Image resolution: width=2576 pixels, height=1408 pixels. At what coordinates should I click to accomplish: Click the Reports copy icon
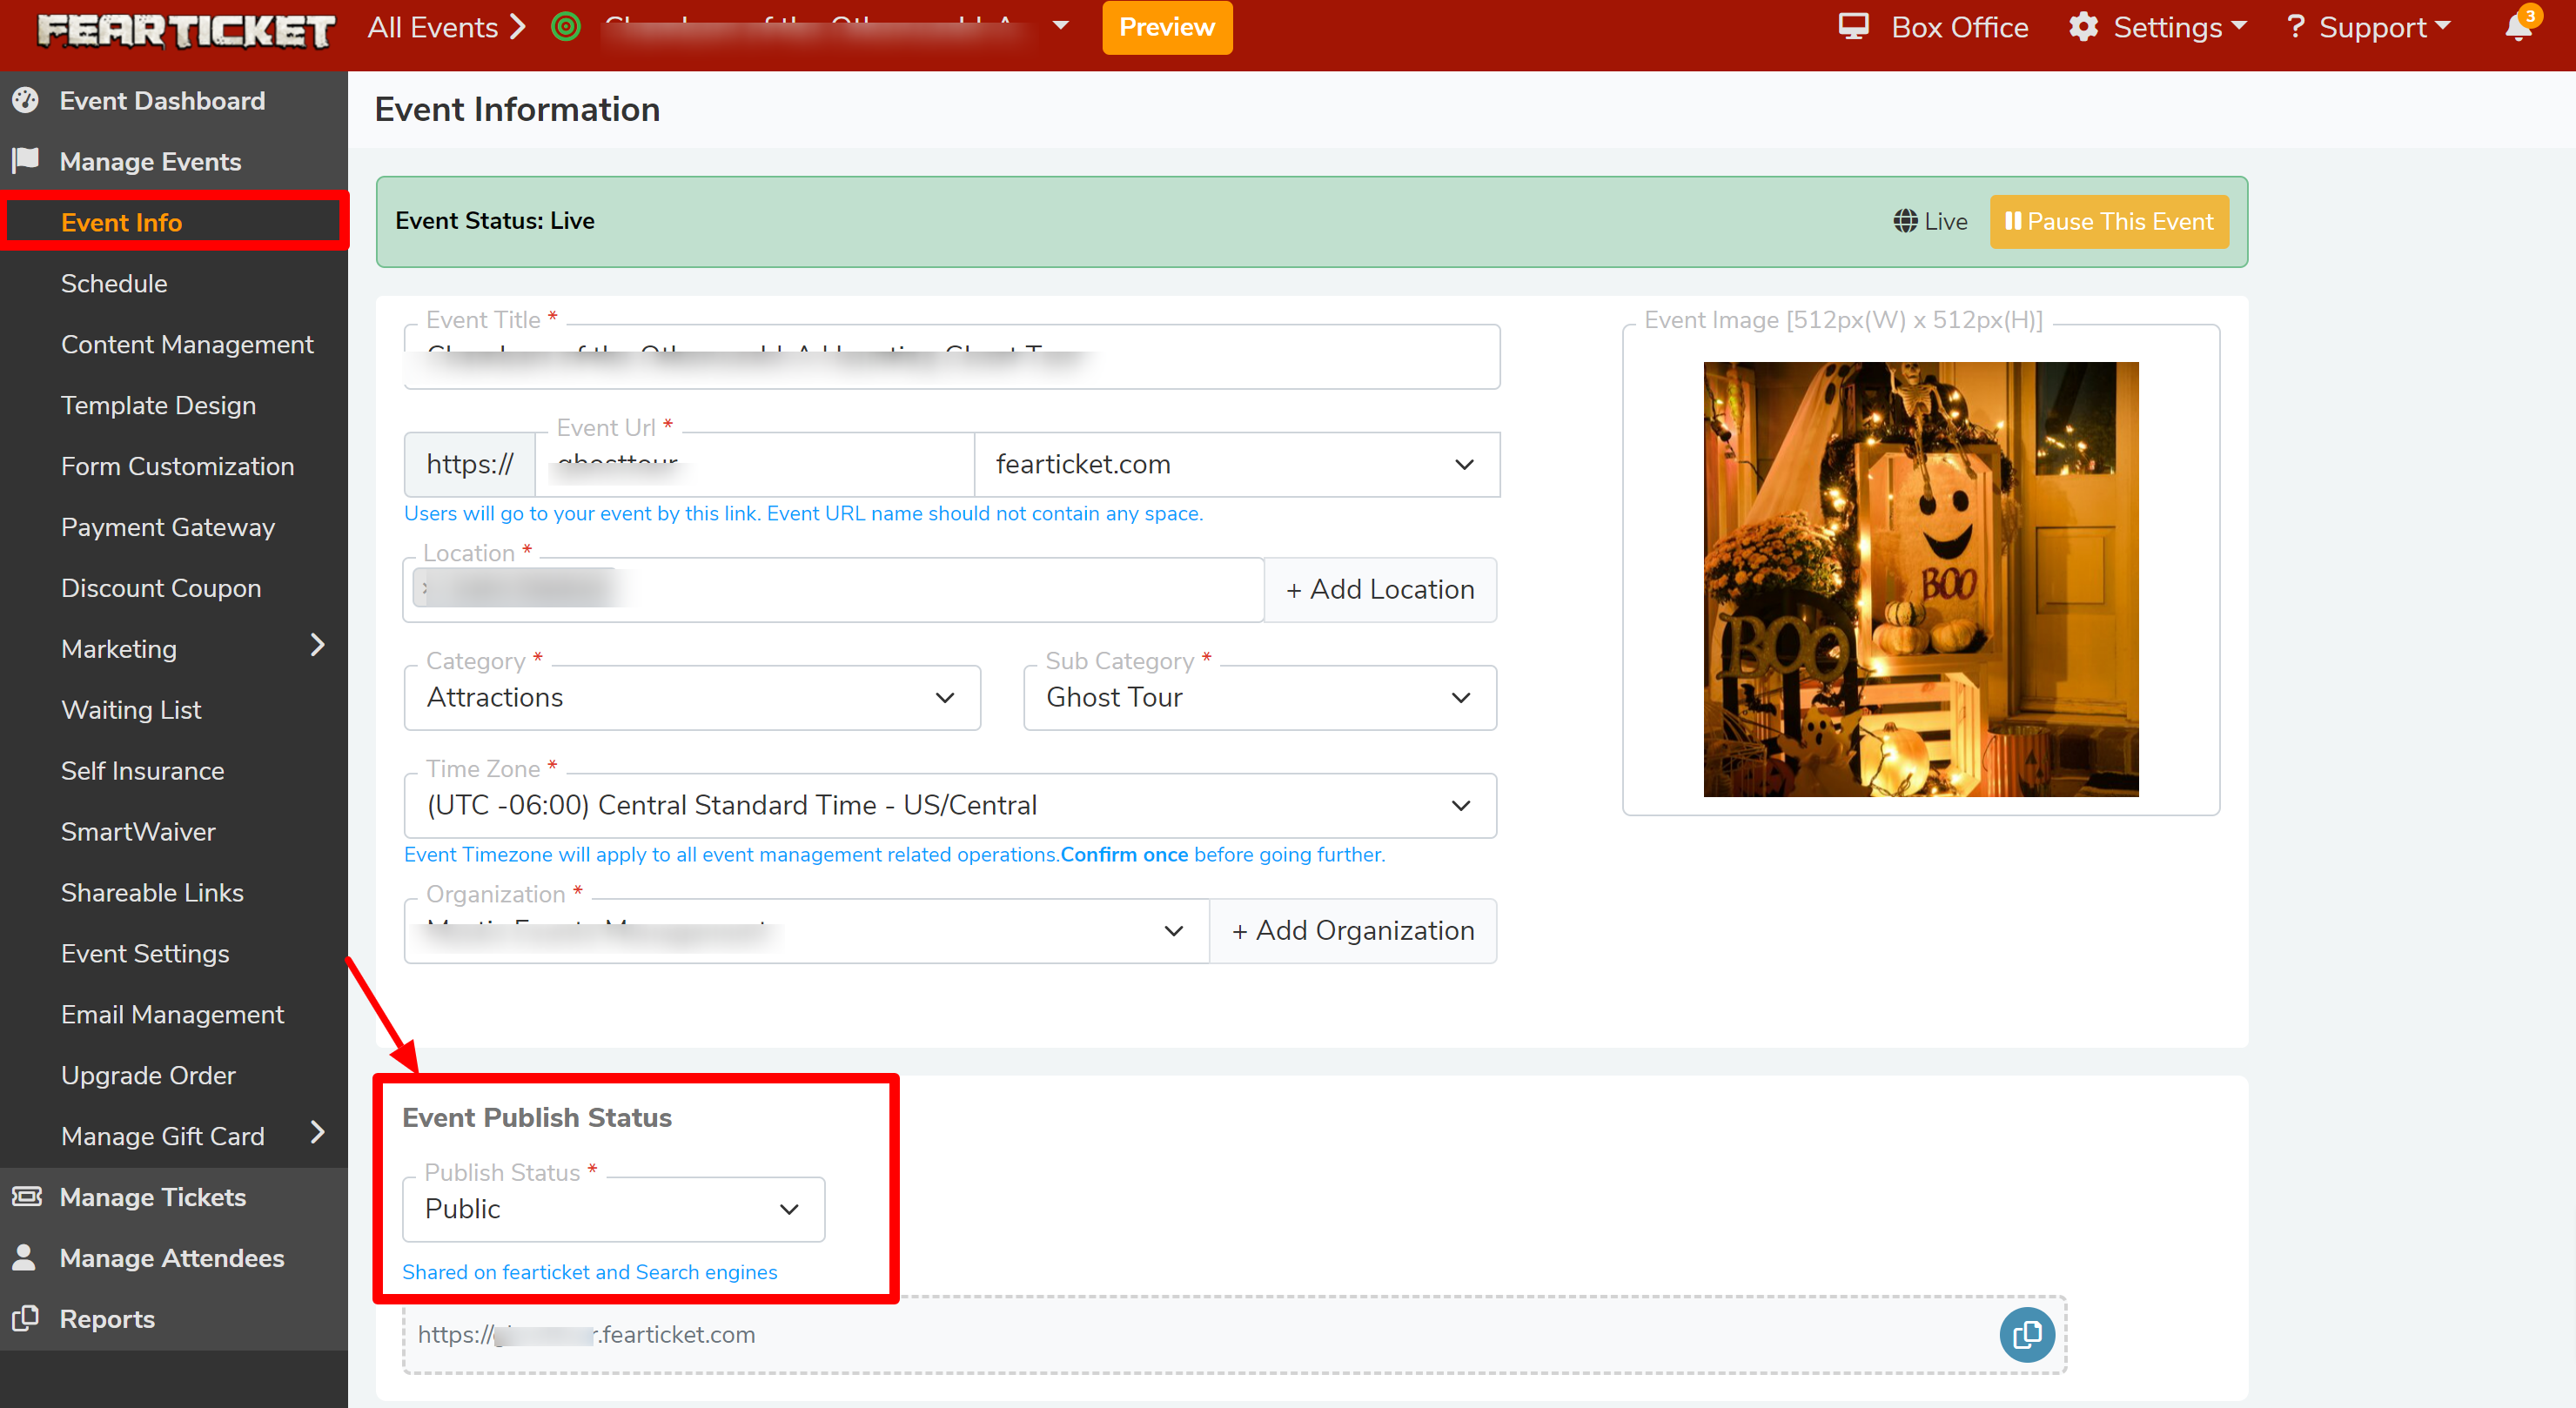pyautogui.click(x=26, y=1318)
